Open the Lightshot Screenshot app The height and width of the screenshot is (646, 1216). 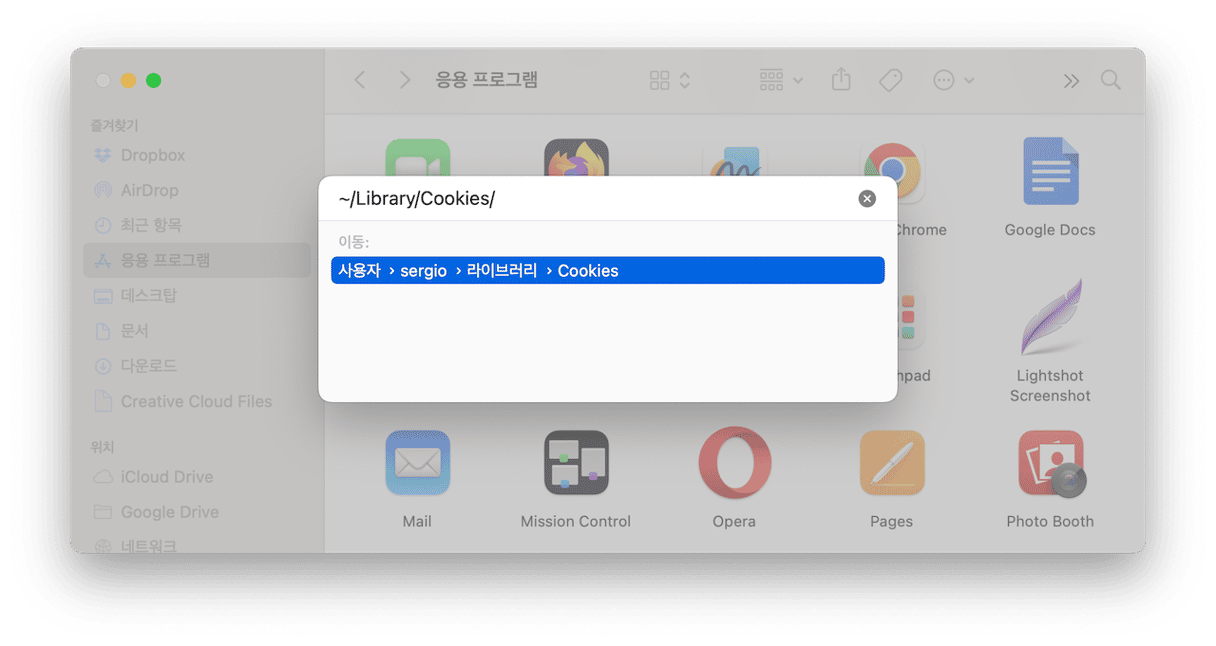pyautogui.click(x=1050, y=318)
